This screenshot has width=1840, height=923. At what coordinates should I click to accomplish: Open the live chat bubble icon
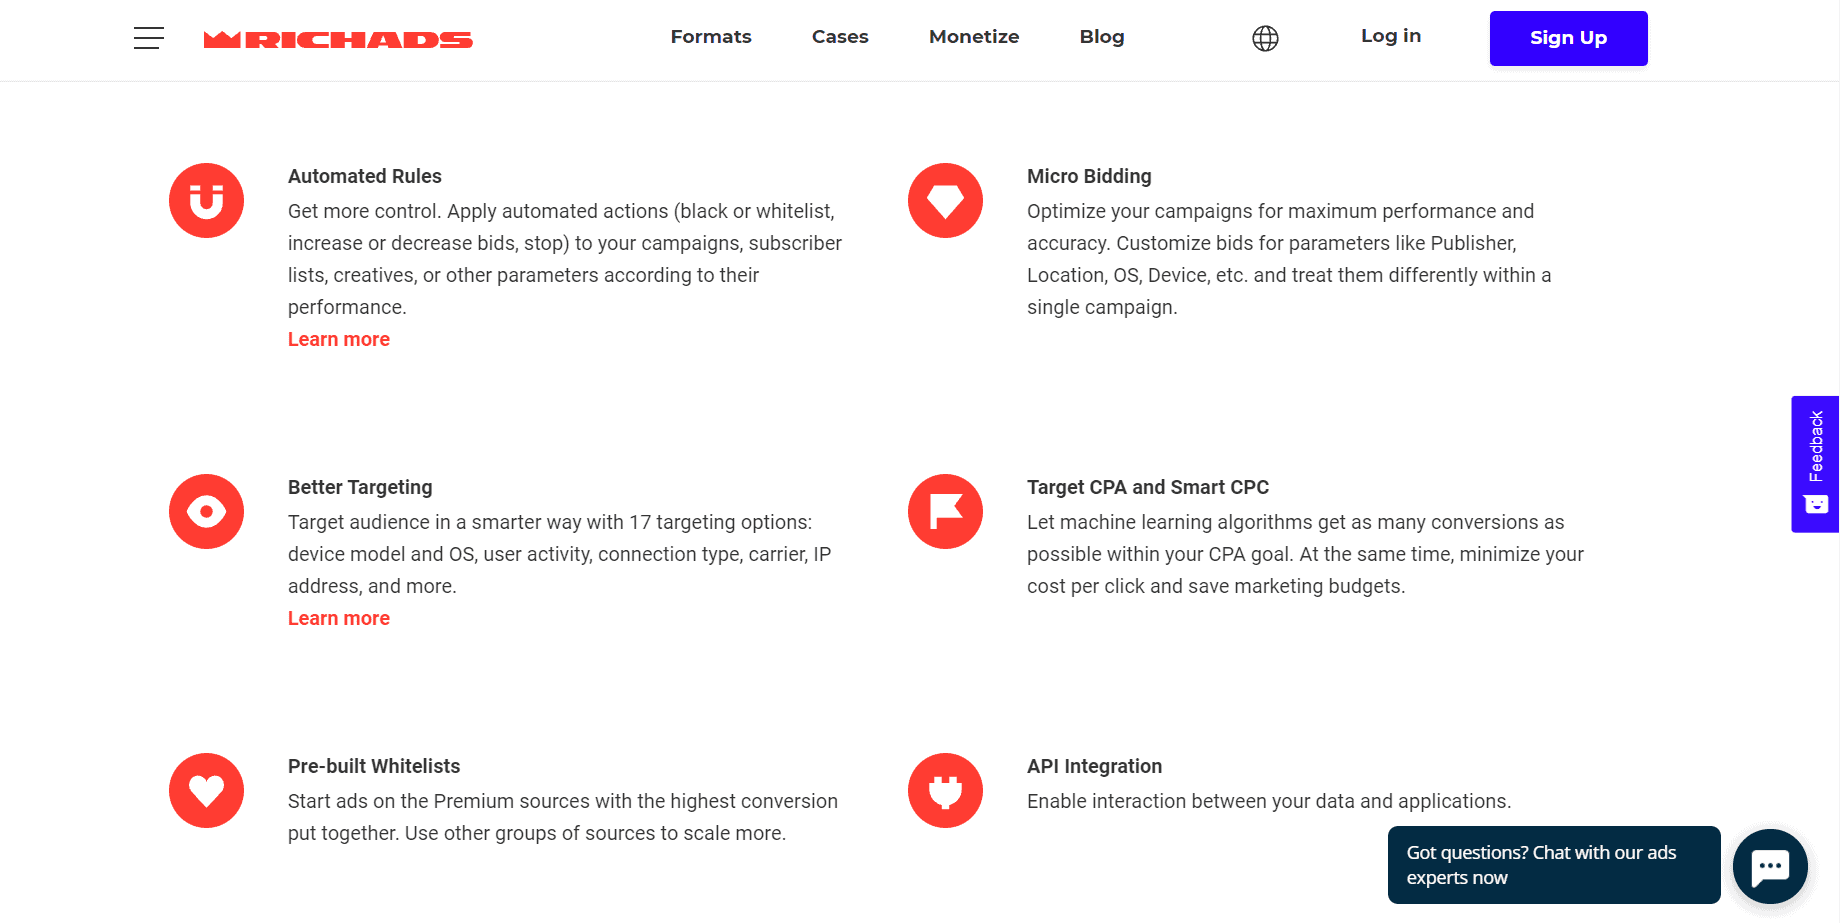pos(1770,866)
